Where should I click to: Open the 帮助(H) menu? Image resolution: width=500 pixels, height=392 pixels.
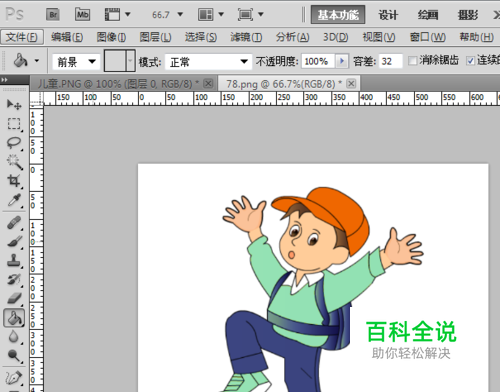pos(477,37)
